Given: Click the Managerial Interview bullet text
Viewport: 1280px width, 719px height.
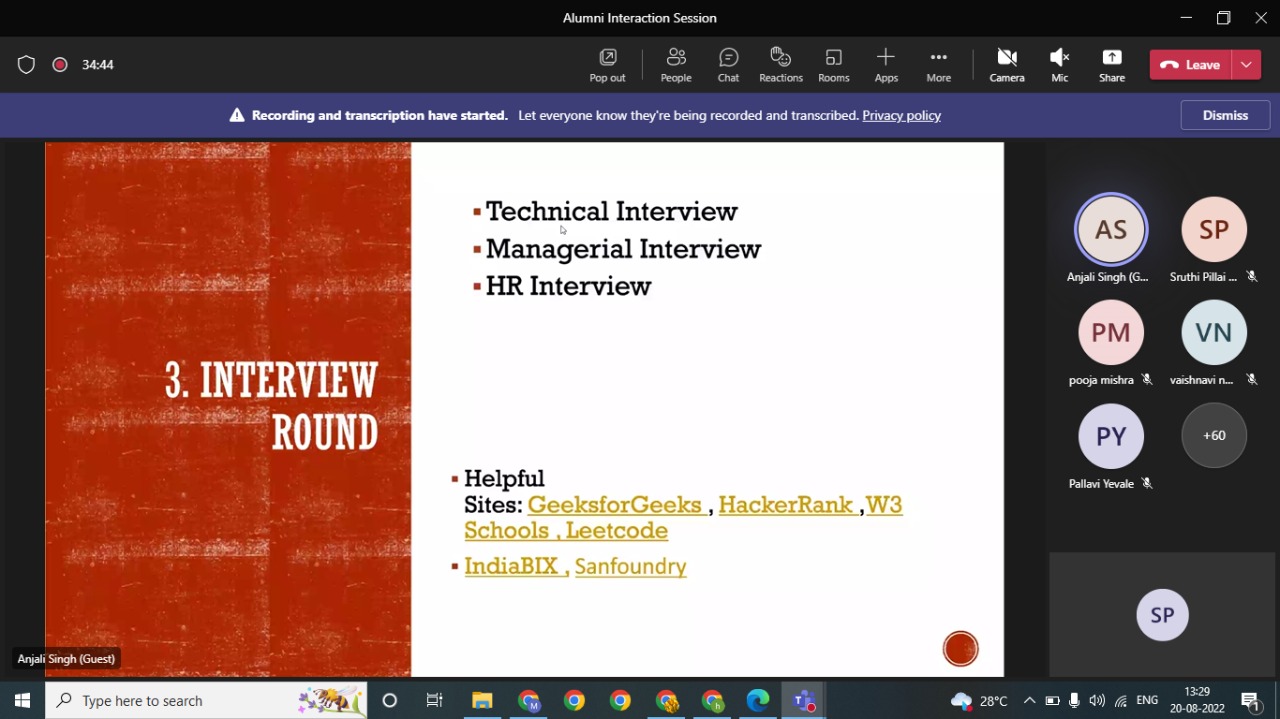Looking at the screenshot, I should click(623, 249).
